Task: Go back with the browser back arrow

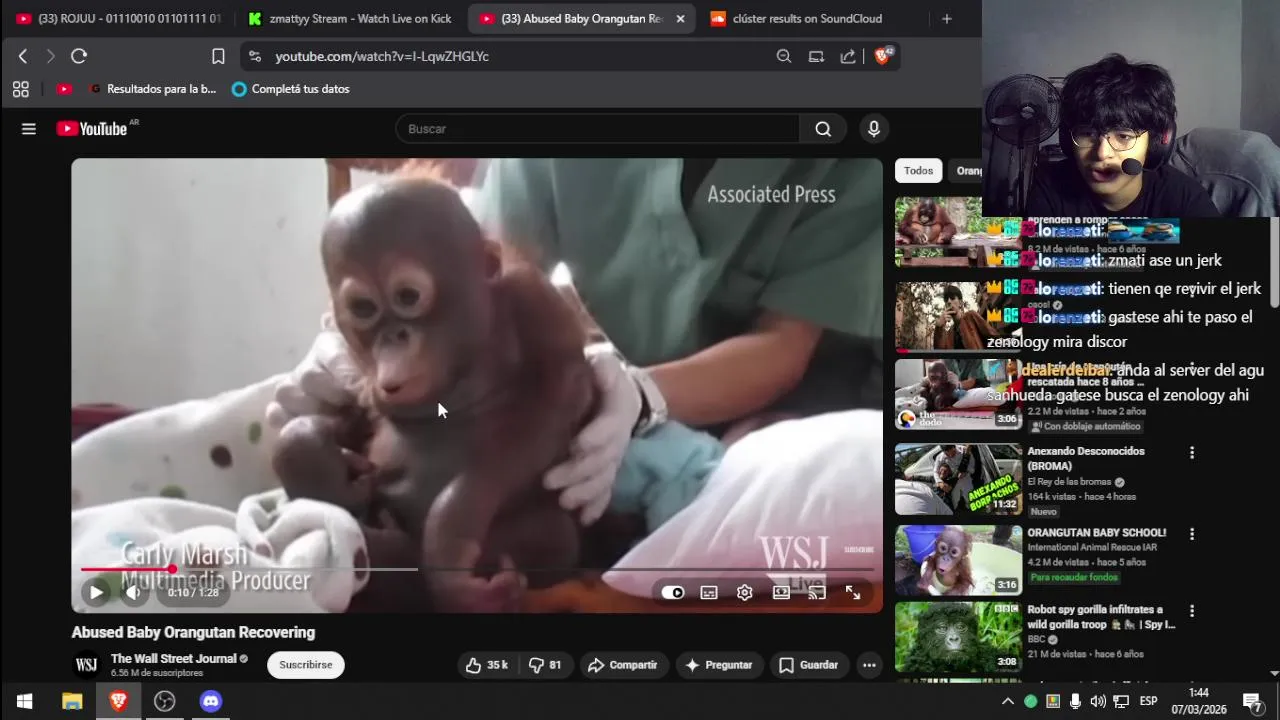Action: pyautogui.click(x=23, y=56)
